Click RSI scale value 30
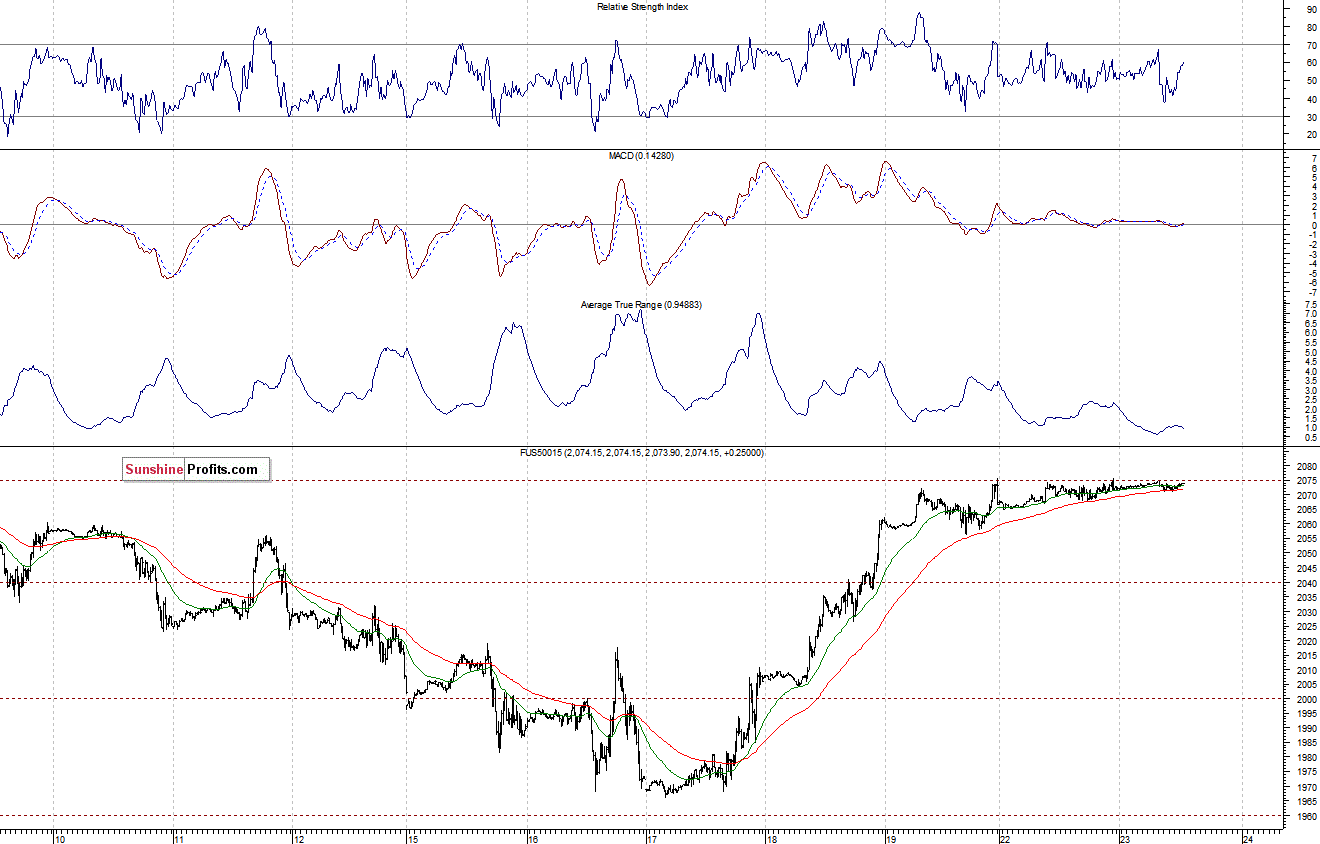Image resolution: width=1320 pixels, height=844 pixels. click(x=1311, y=117)
